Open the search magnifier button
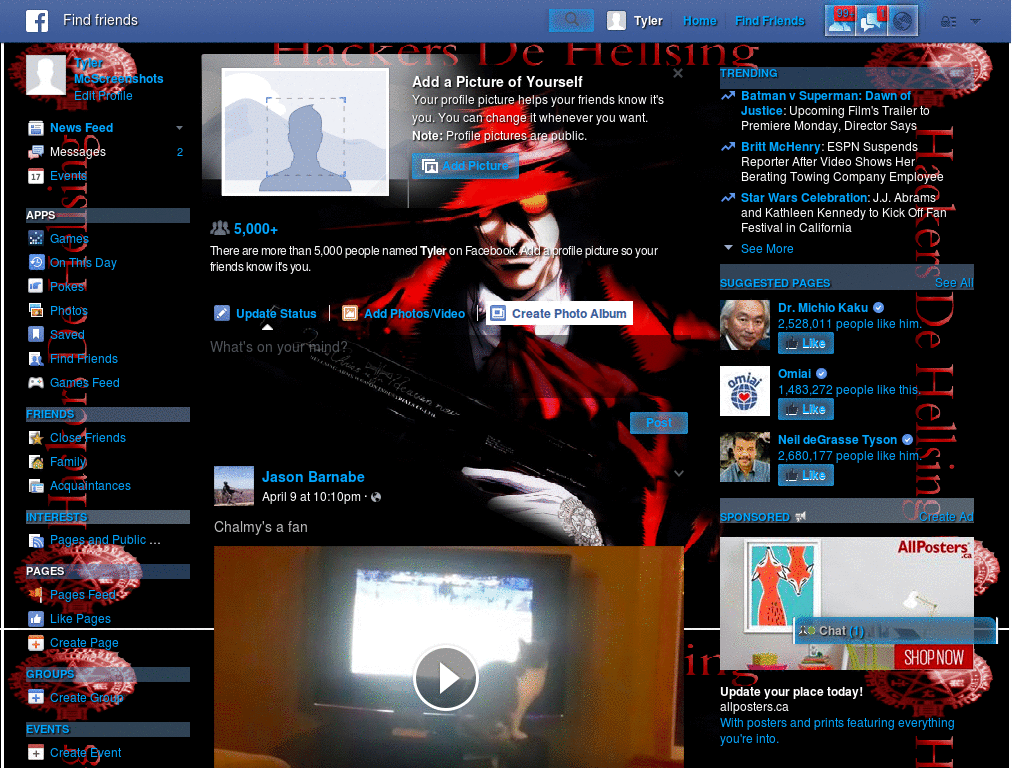 coord(571,20)
